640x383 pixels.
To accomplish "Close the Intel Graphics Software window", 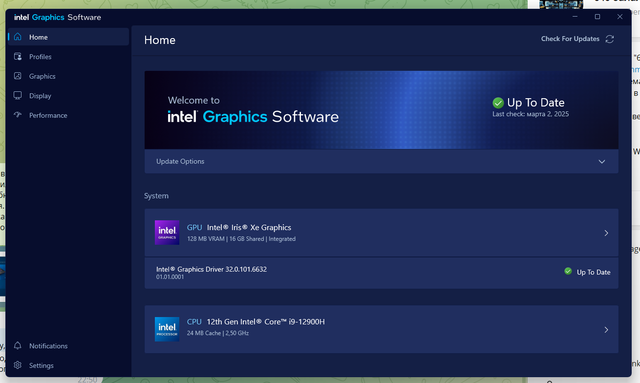I will pos(620,17).
